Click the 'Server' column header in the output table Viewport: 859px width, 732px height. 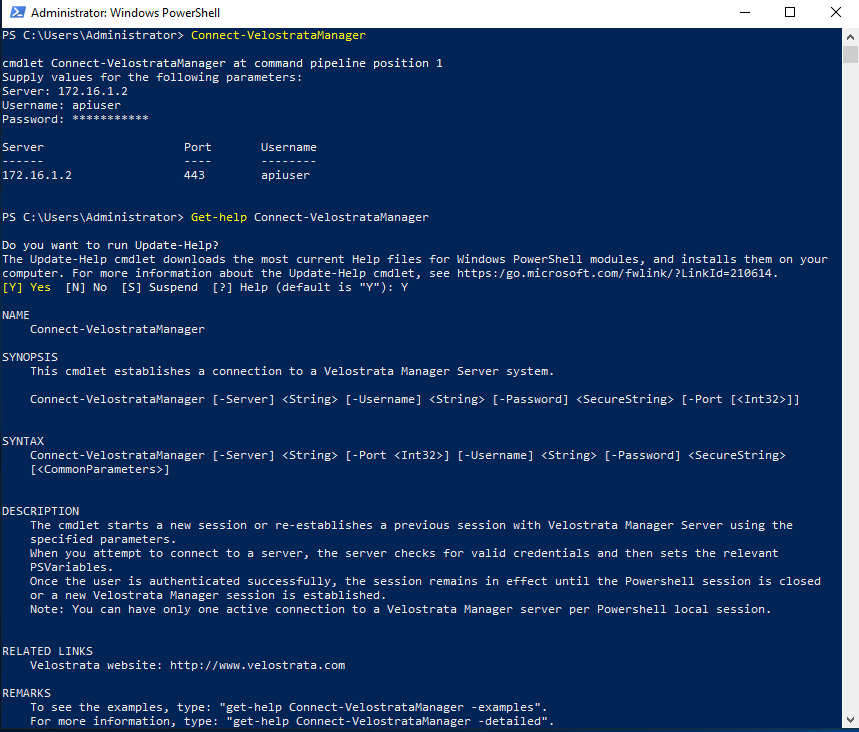click(x=23, y=147)
